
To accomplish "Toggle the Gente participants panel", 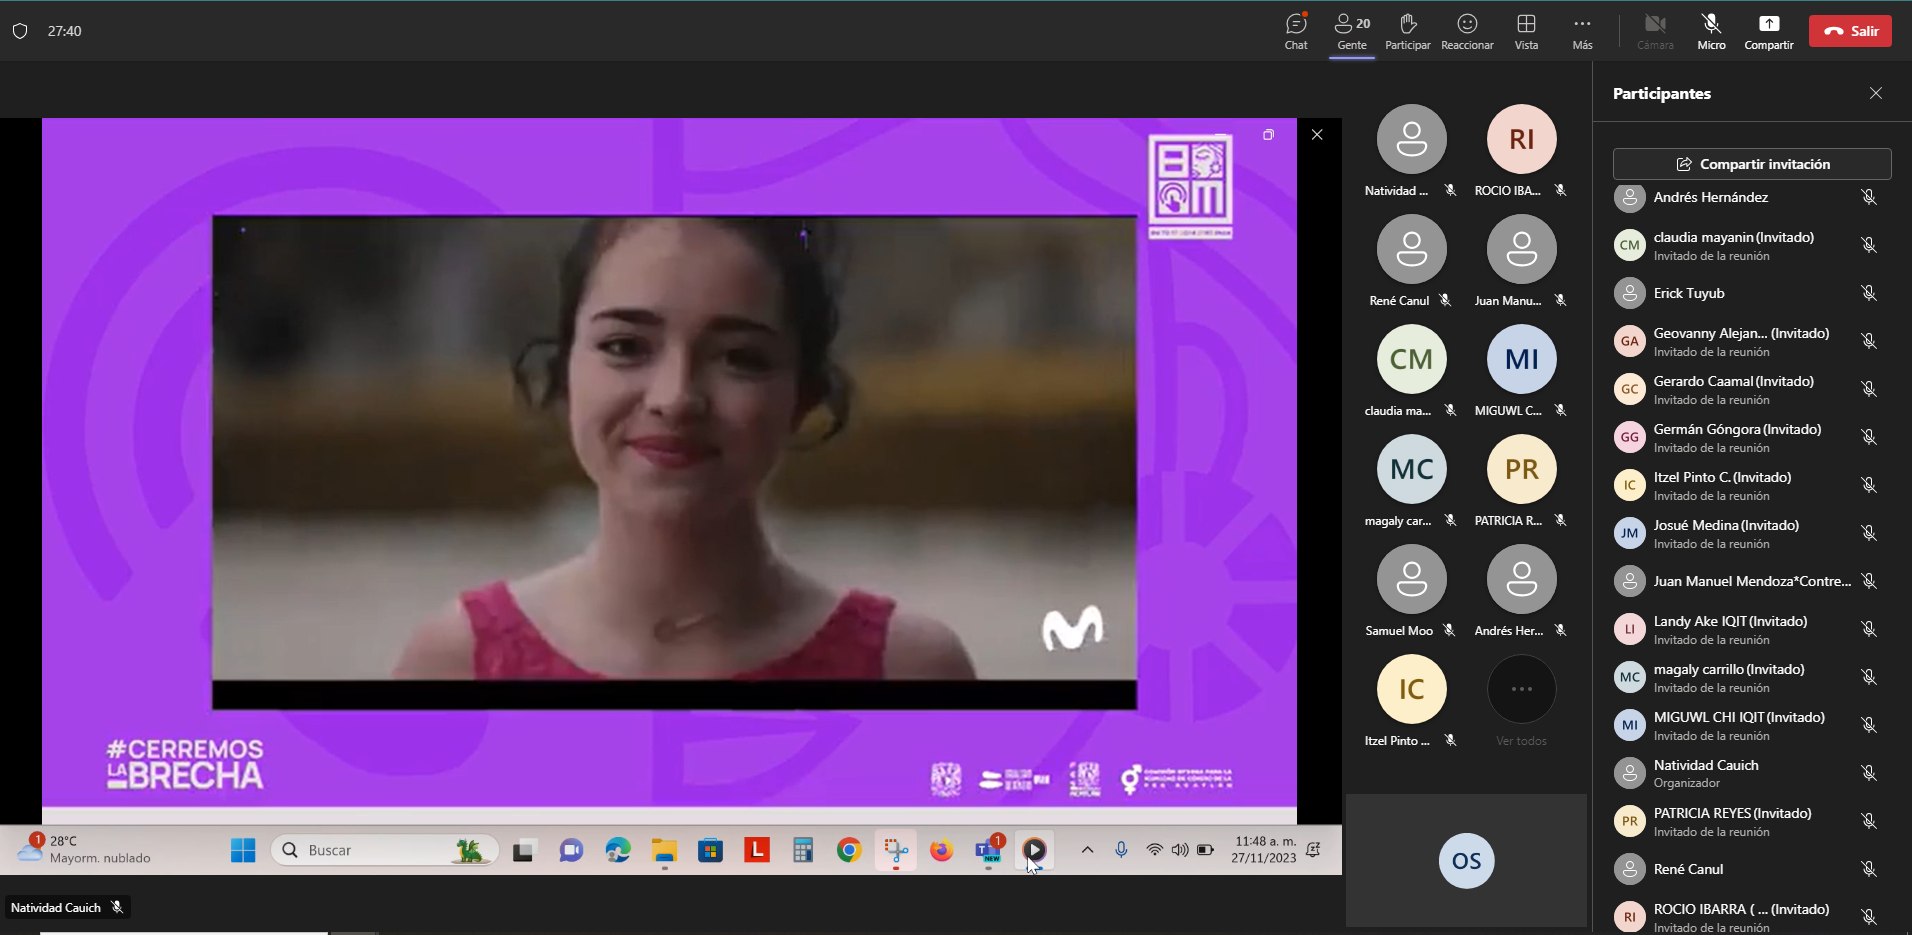I will tap(1352, 31).
